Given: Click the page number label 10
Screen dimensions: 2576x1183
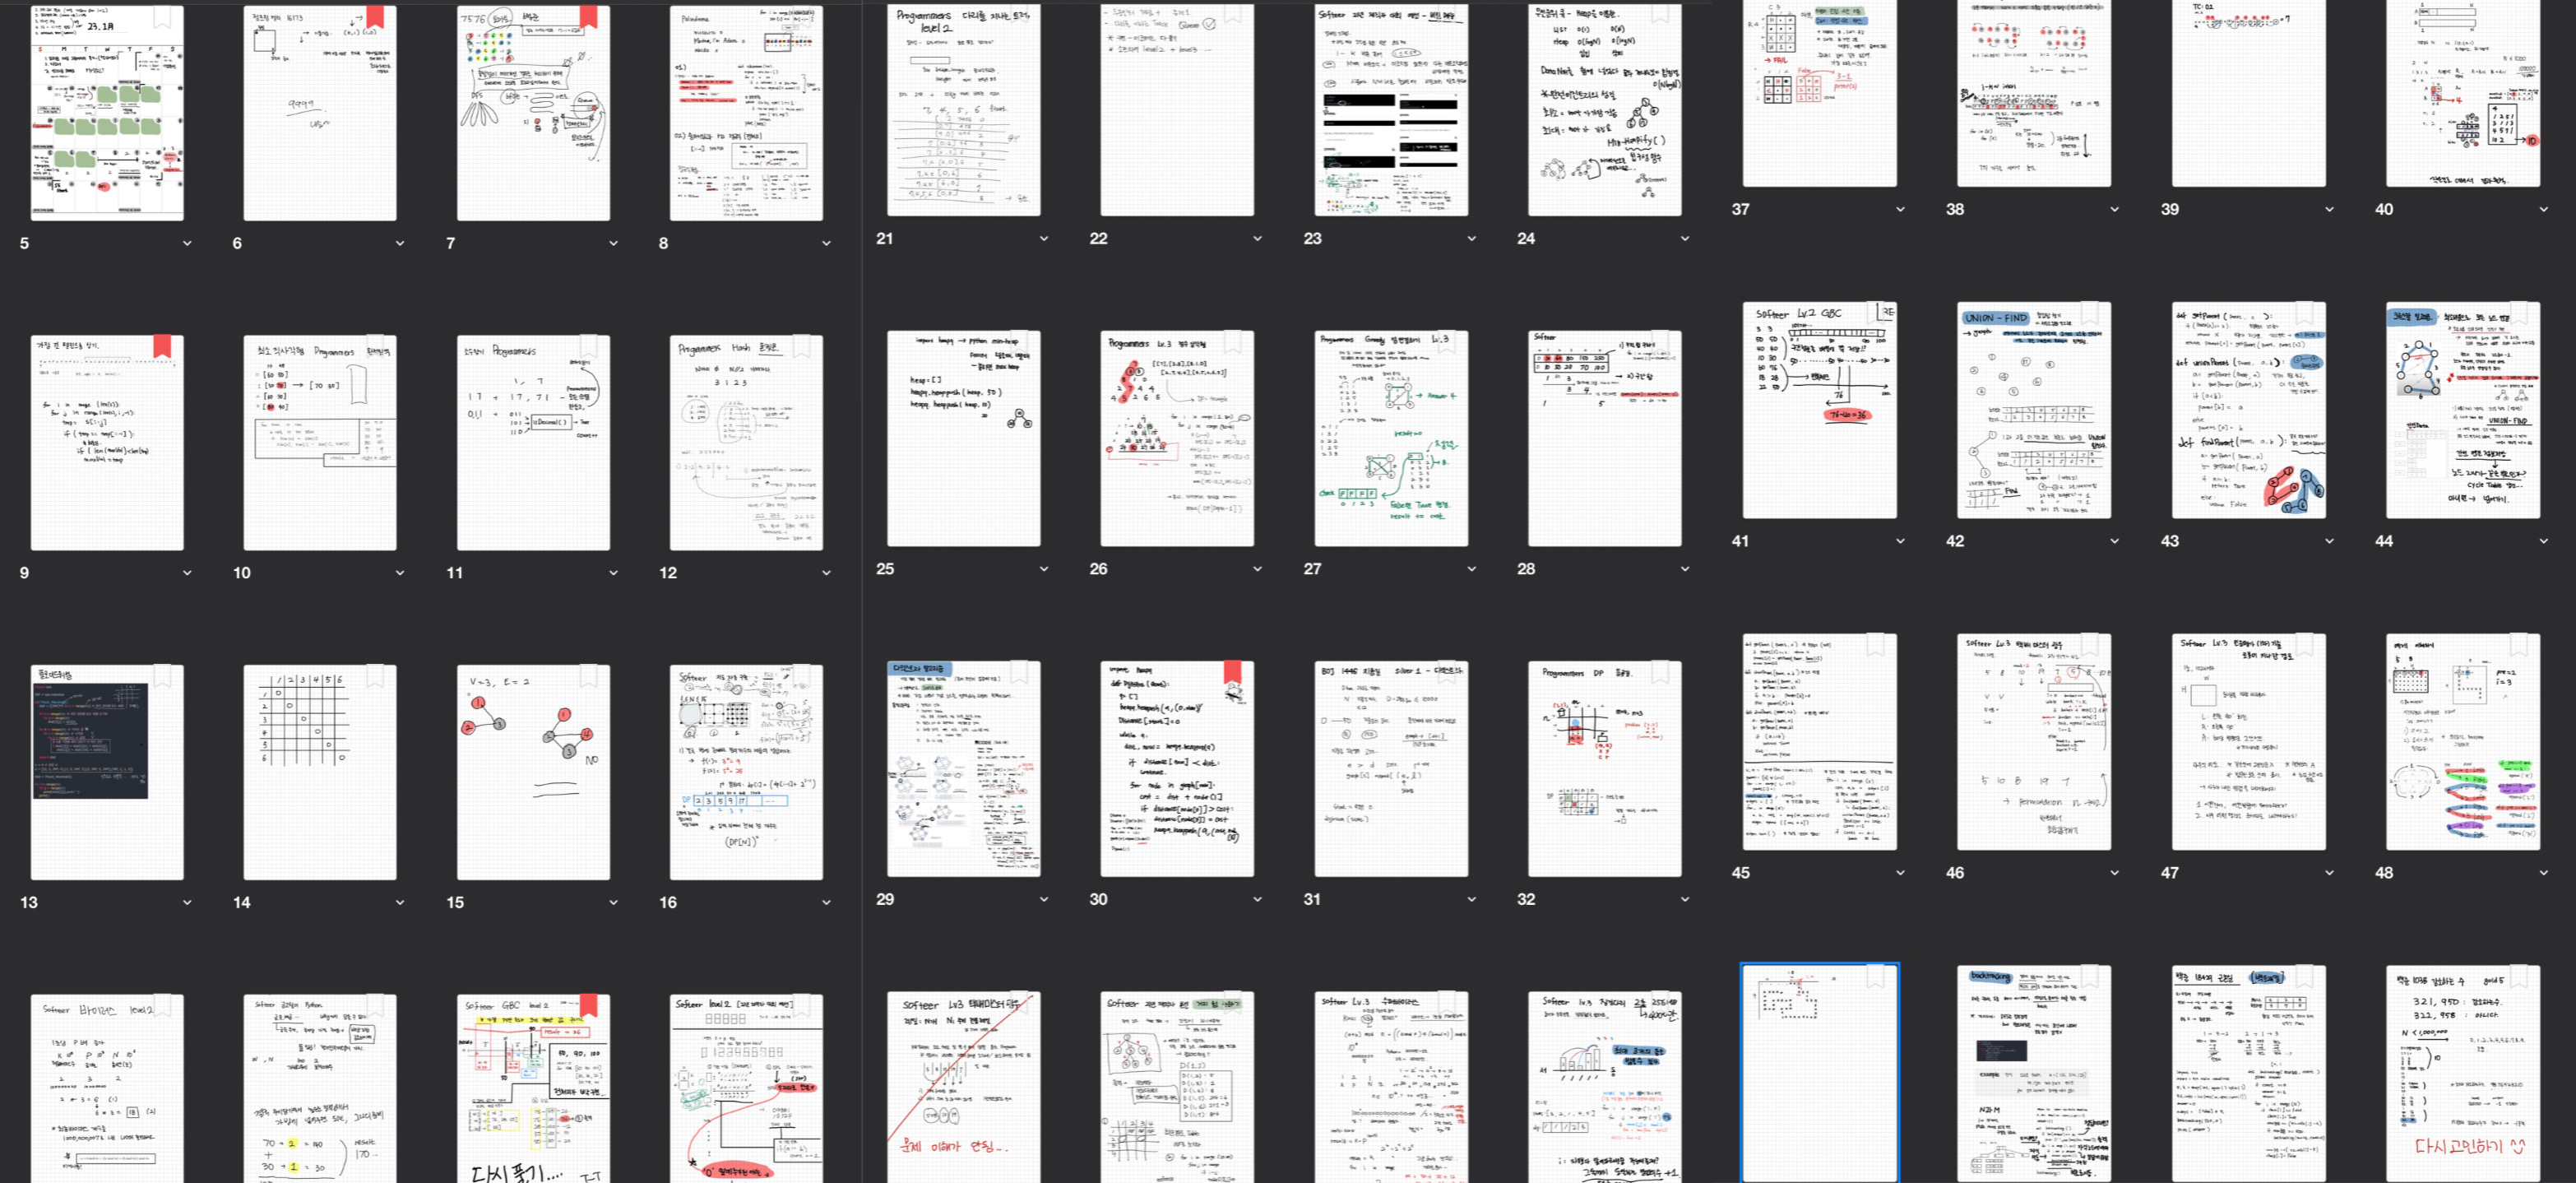Looking at the screenshot, I should [x=242, y=573].
